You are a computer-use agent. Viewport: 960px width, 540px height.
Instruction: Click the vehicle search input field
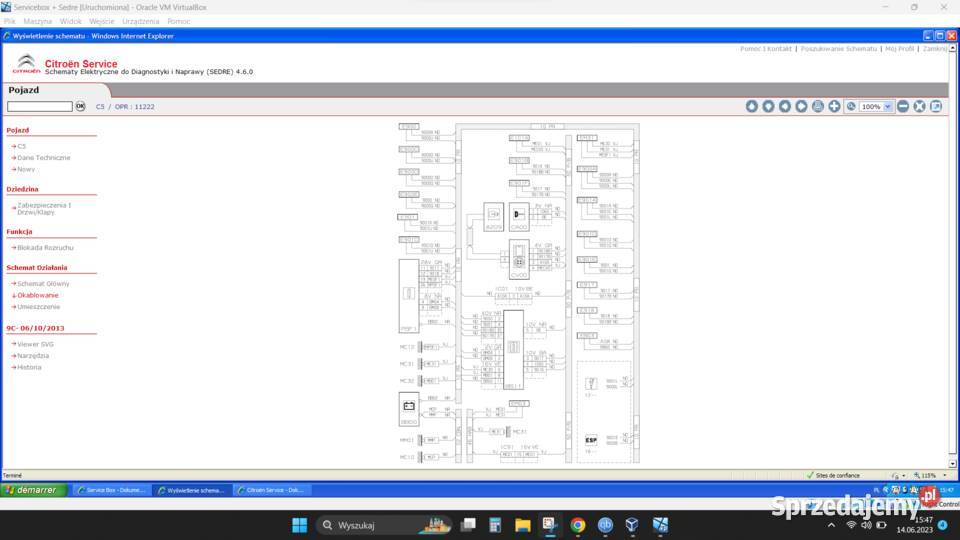(x=40, y=106)
